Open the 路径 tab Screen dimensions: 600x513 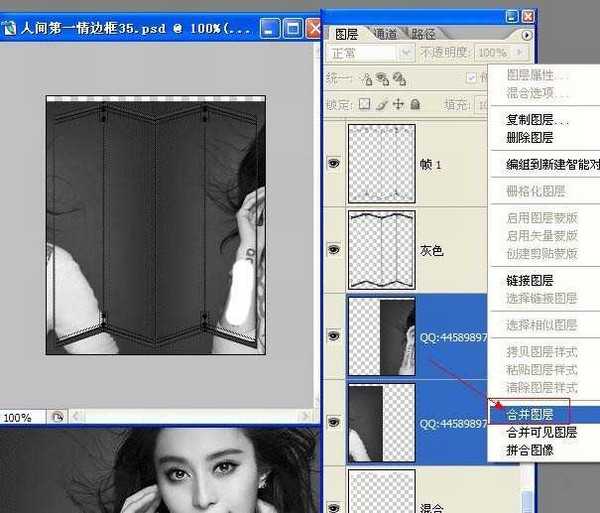[424, 34]
